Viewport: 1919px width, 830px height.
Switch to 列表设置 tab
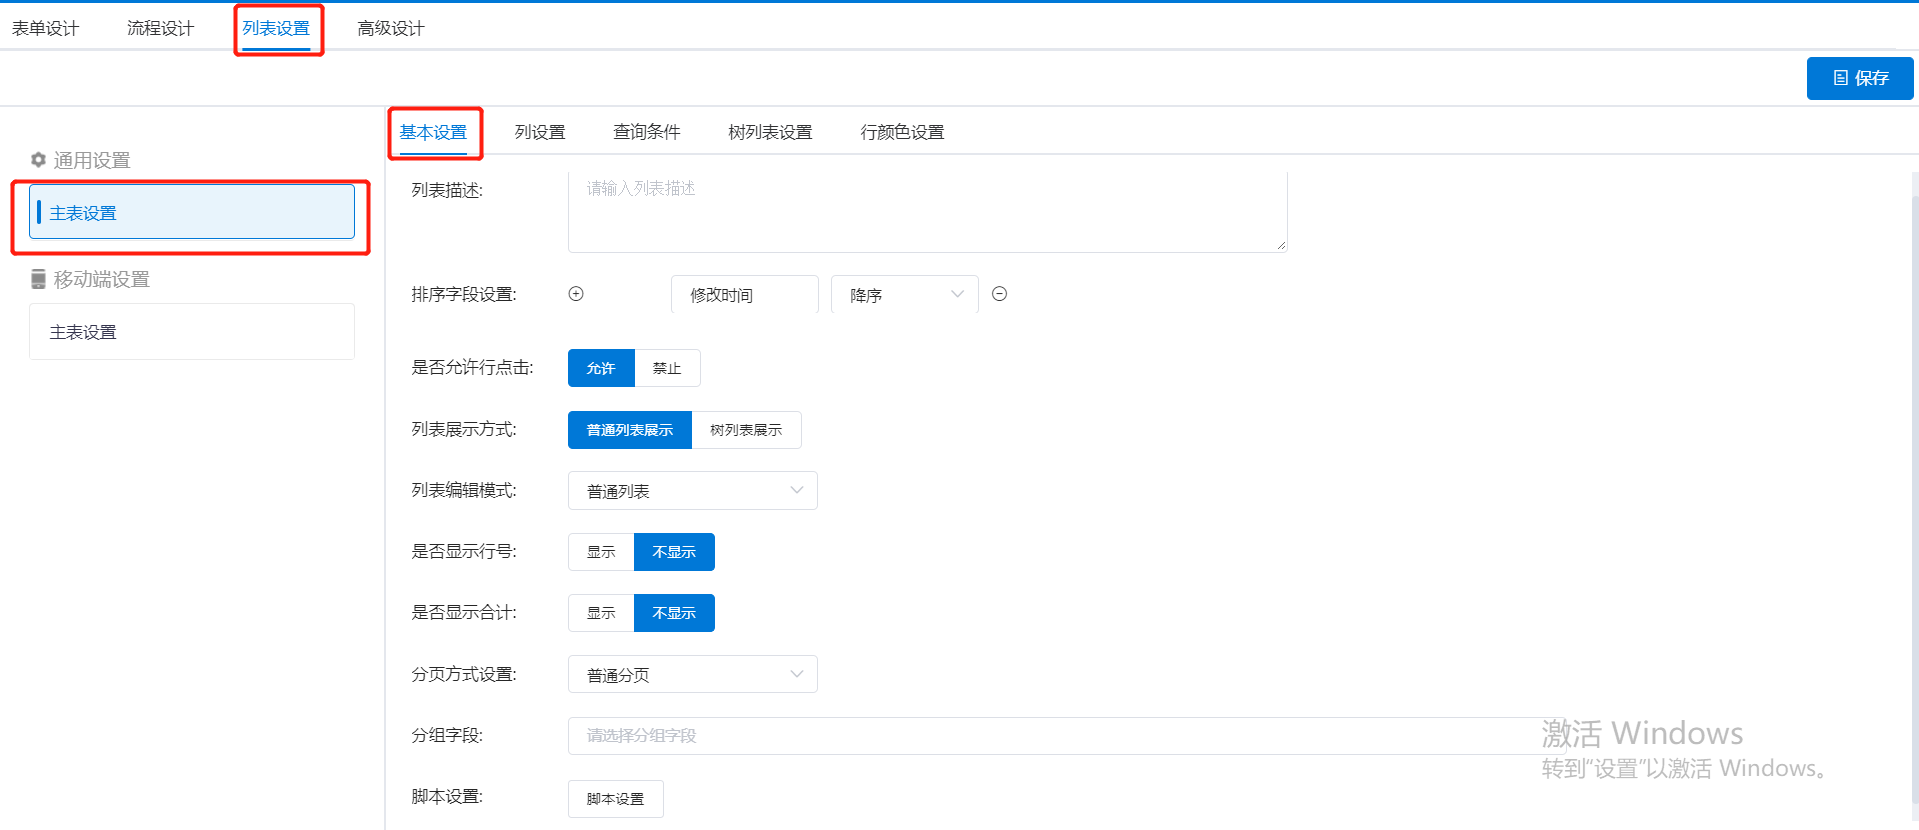pyautogui.click(x=276, y=28)
